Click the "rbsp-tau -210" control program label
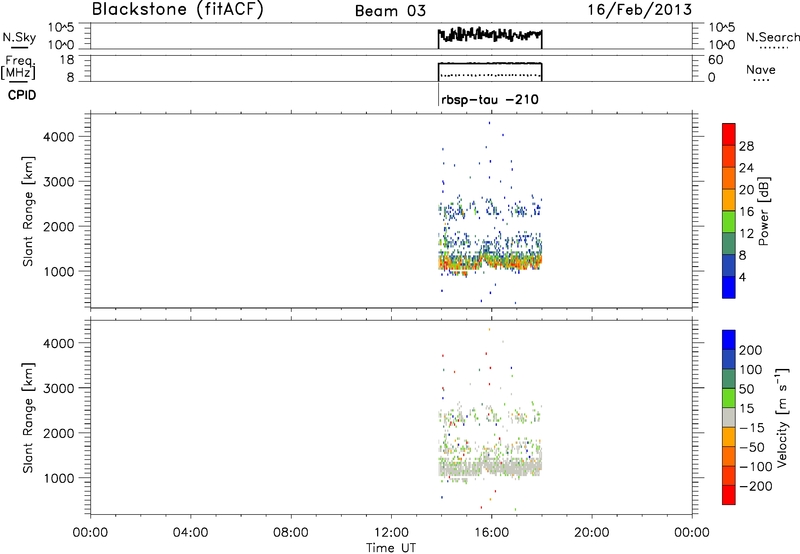The image size is (800, 554). pos(490,99)
